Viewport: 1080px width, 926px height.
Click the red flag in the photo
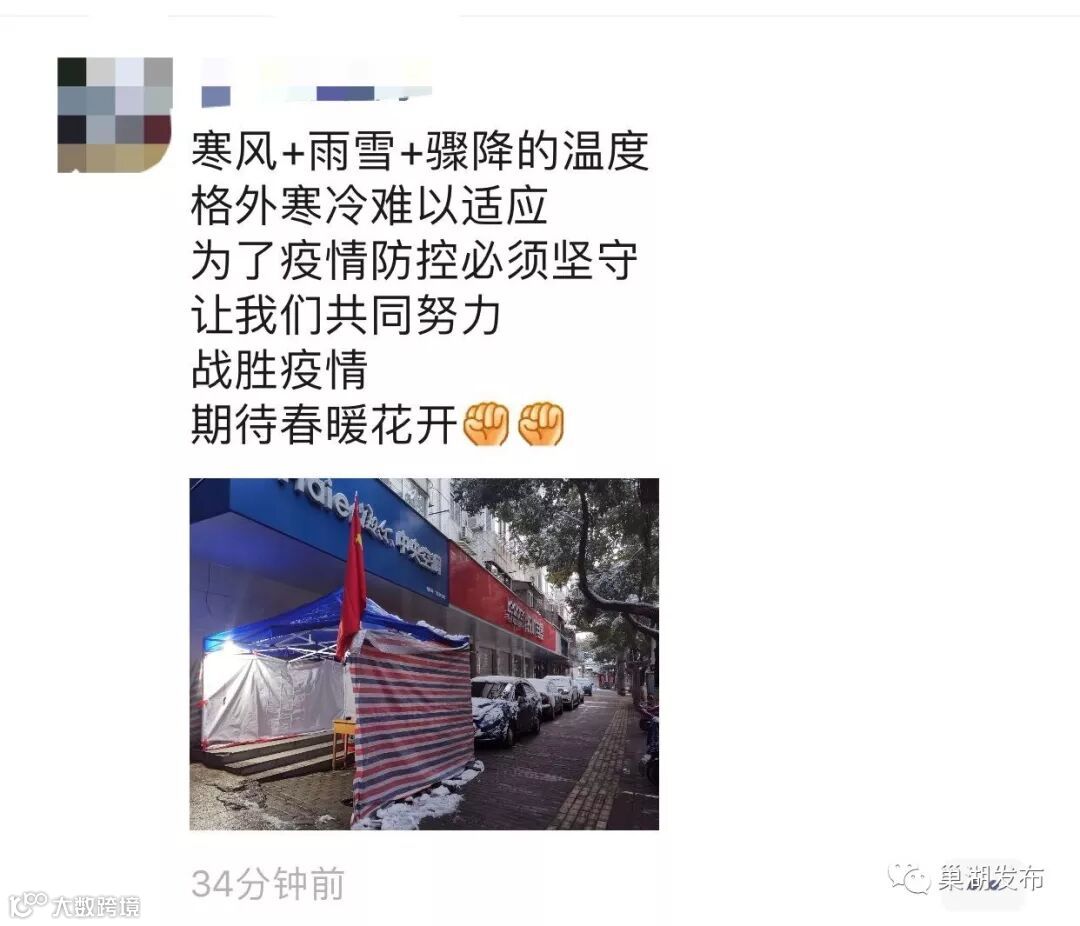coord(352,577)
